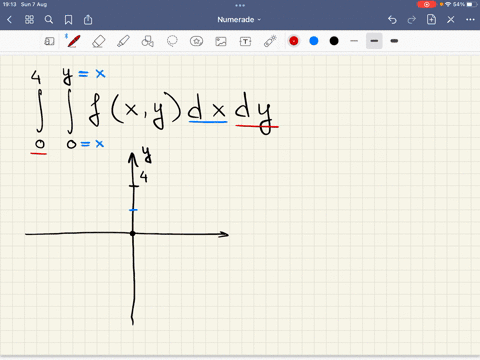Image resolution: width=480 pixels, height=360 pixels.
Task: Activate the laser pointer tool
Action: 270,41
